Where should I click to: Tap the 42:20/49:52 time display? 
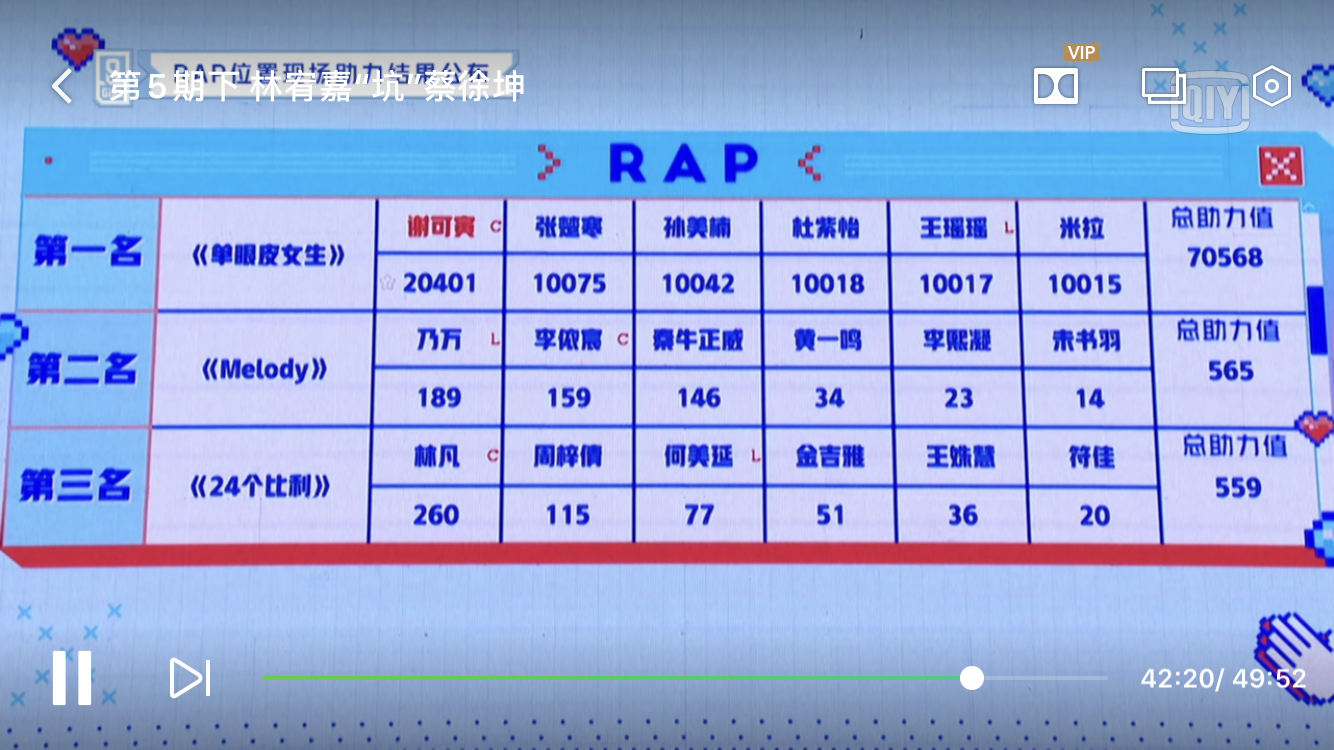(x=1223, y=679)
